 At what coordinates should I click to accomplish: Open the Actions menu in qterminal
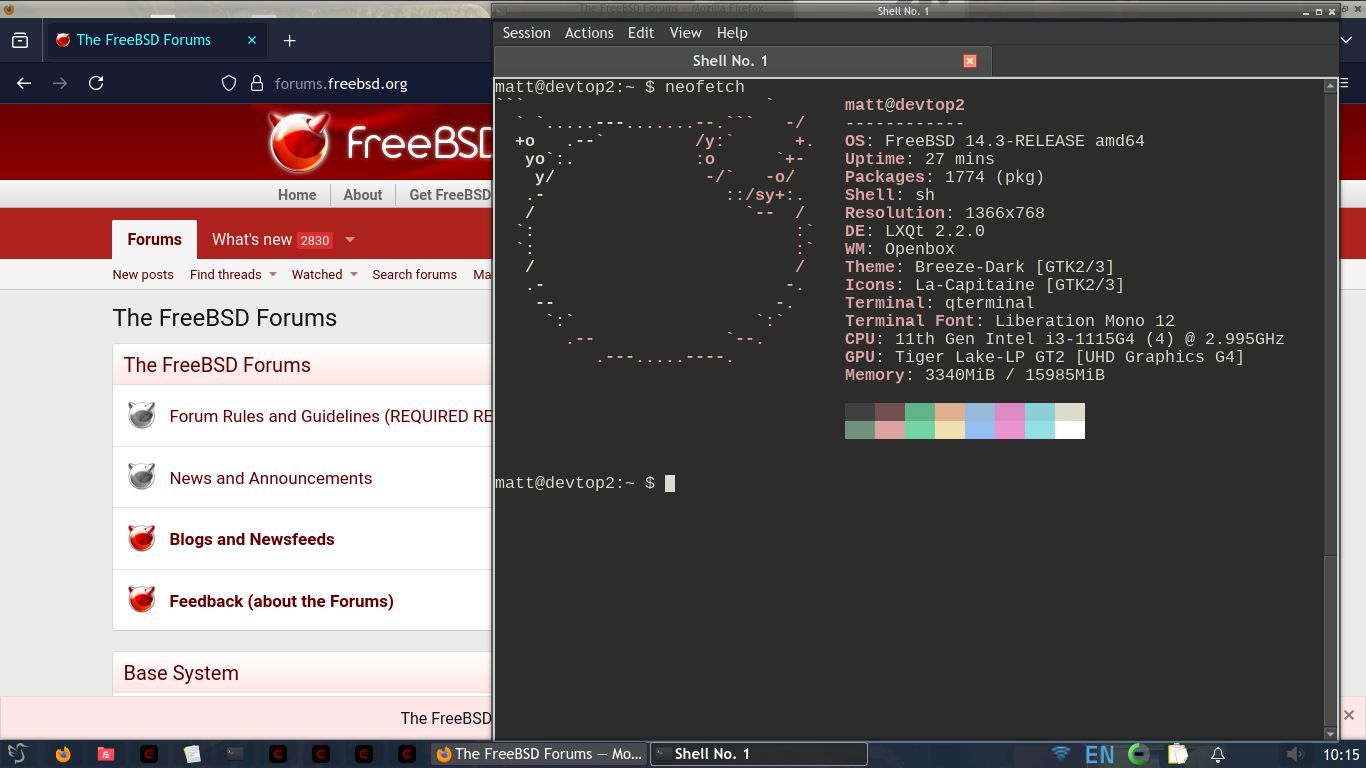click(x=589, y=33)
